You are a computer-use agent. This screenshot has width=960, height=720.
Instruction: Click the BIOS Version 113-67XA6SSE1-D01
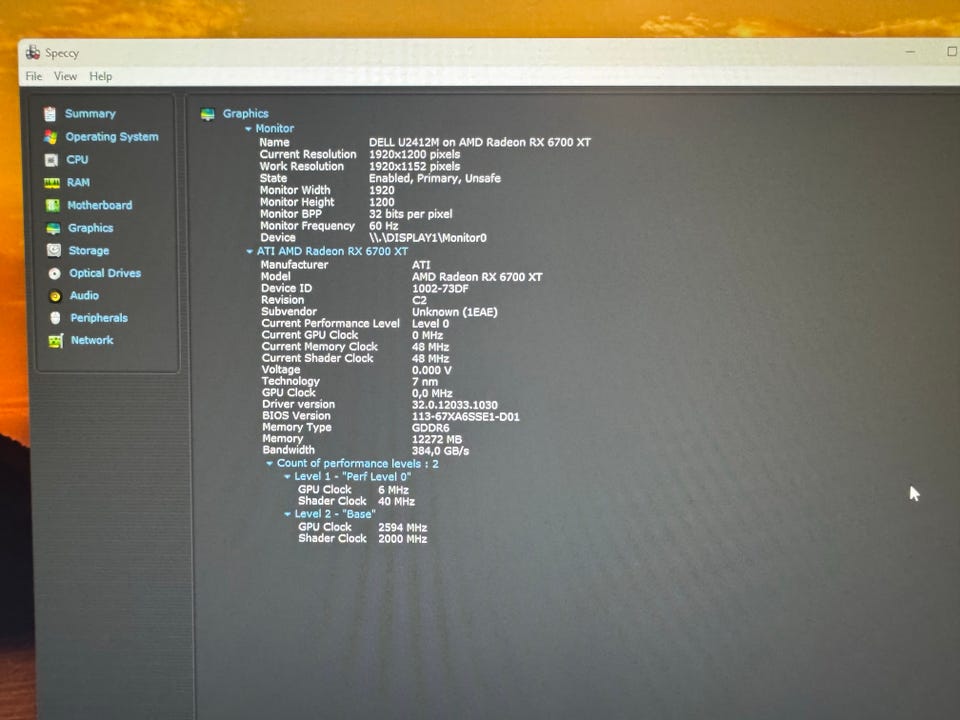coord(465,417)
